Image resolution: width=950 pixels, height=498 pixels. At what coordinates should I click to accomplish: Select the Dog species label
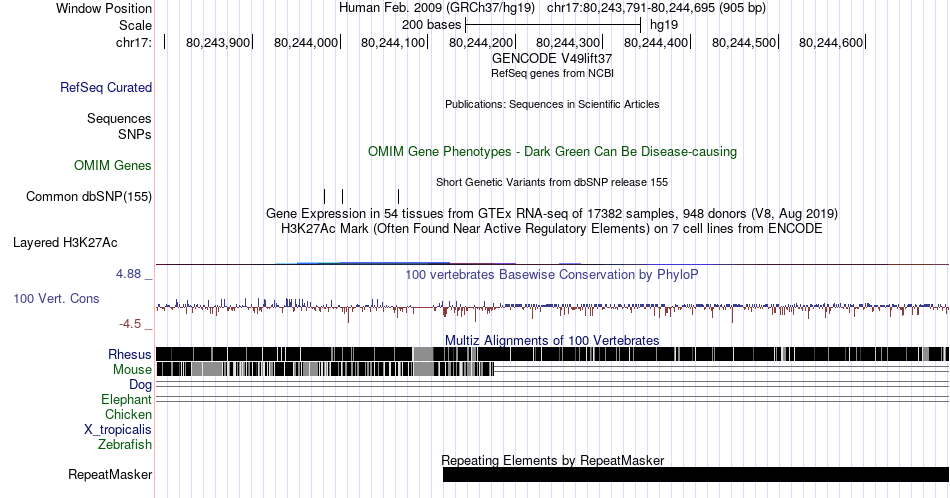coord(141,385)
